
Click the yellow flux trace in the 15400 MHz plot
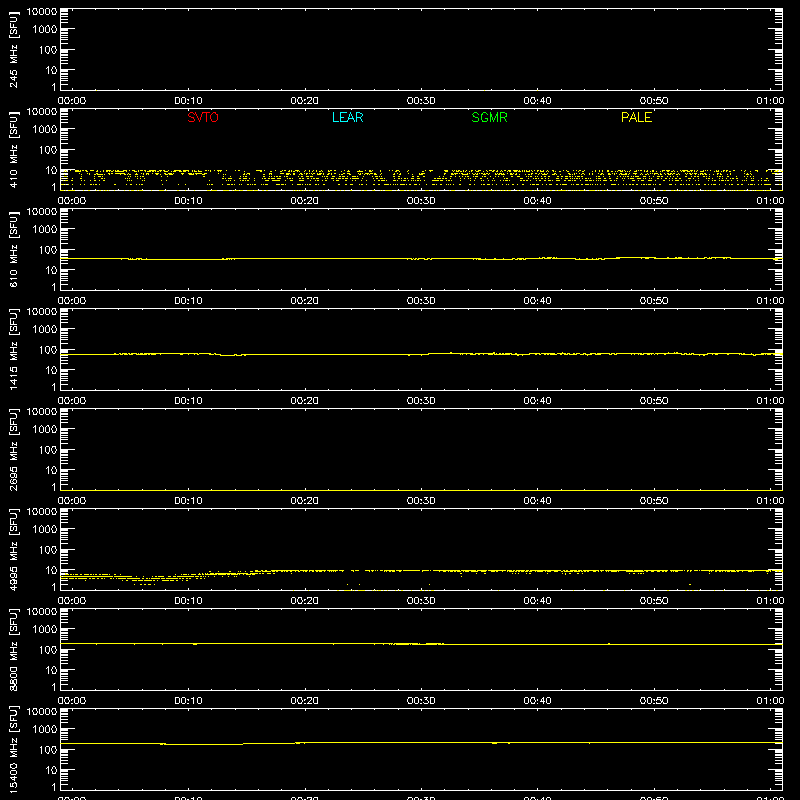(421, 743)
